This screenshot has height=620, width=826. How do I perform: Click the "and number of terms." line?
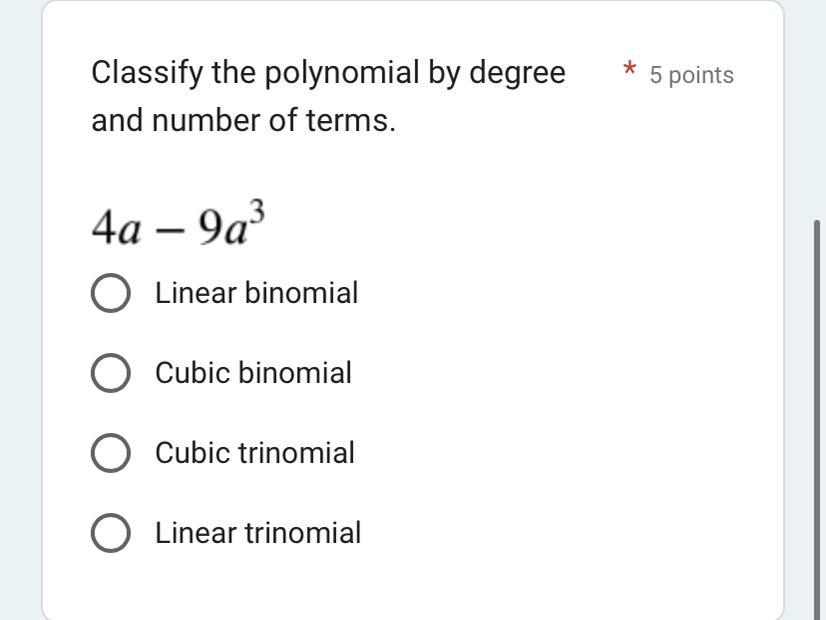point(243,121)
